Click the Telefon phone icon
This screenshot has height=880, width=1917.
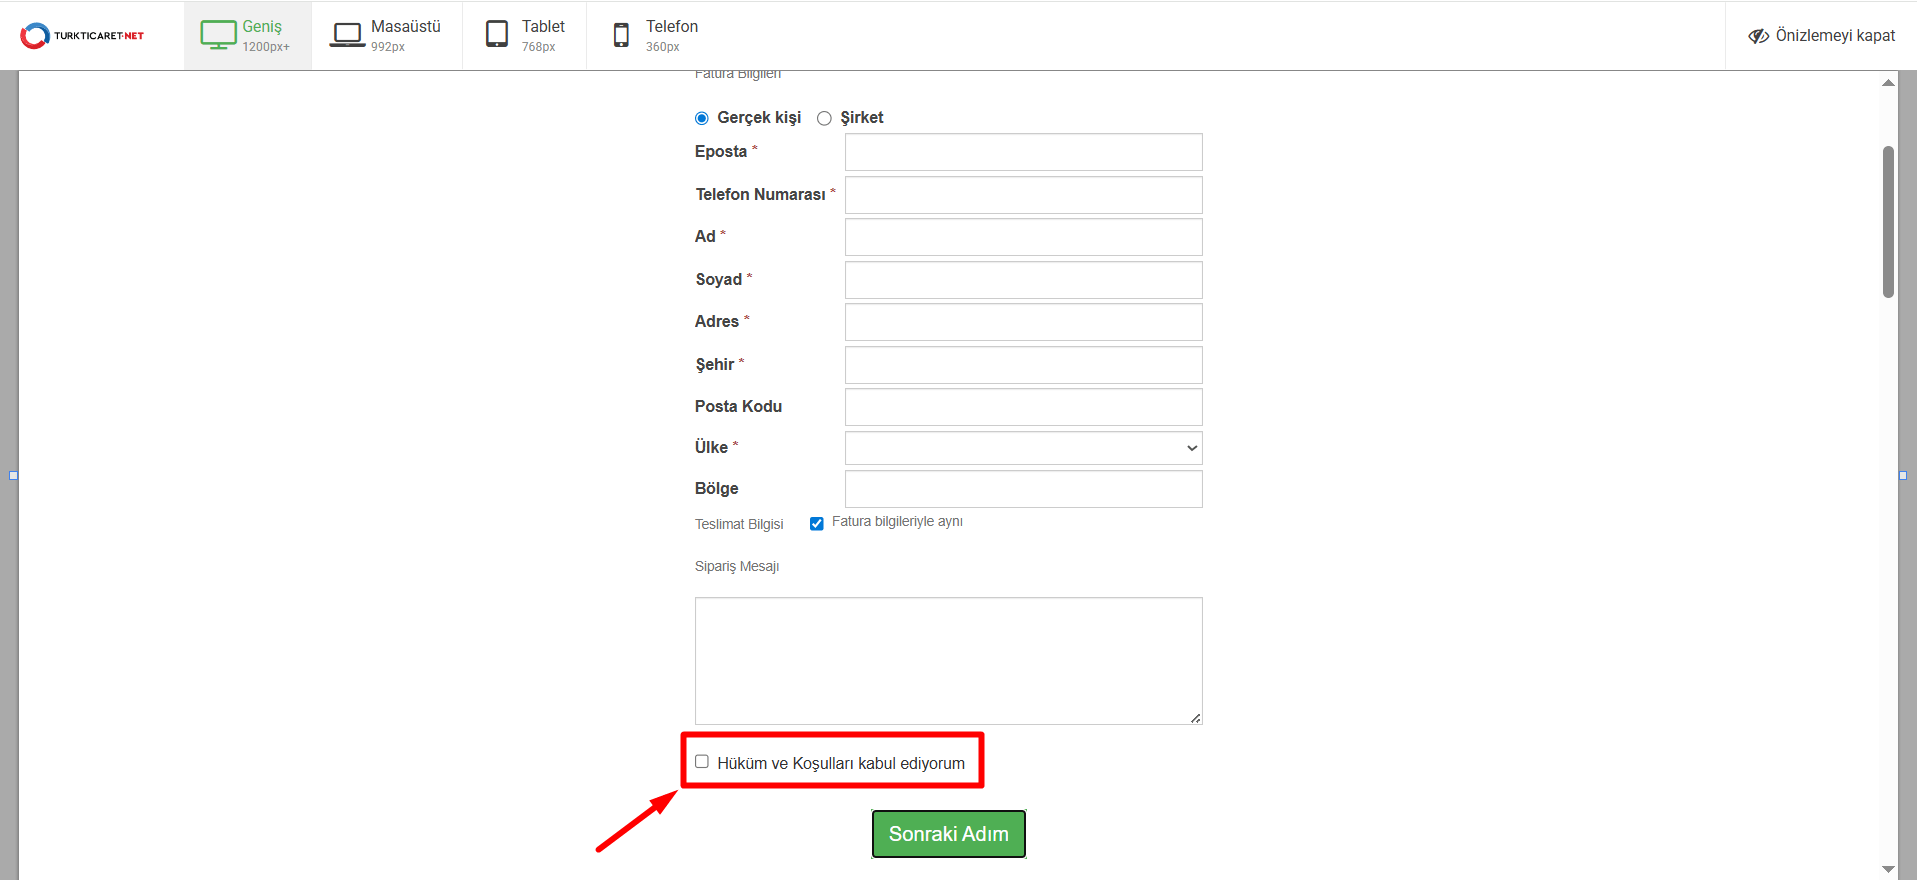pos(621,35)
